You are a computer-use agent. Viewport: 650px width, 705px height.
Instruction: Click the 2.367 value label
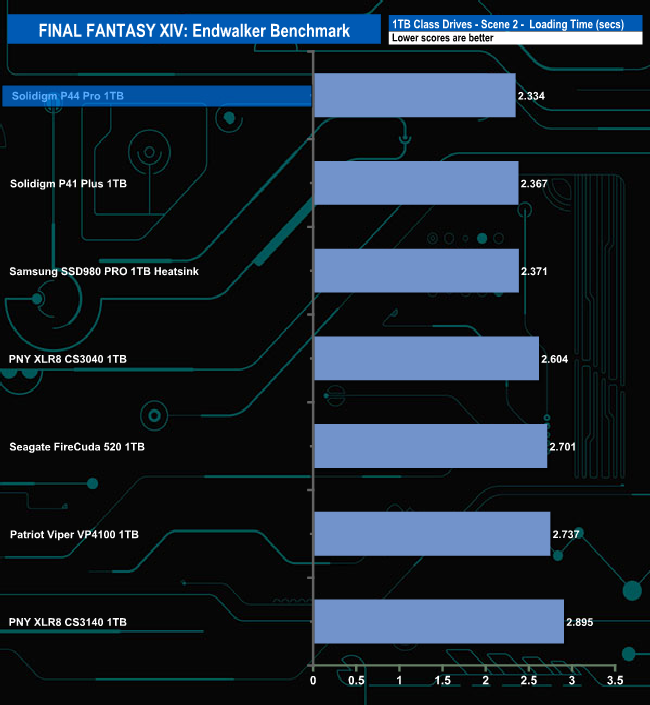point(534,183)
